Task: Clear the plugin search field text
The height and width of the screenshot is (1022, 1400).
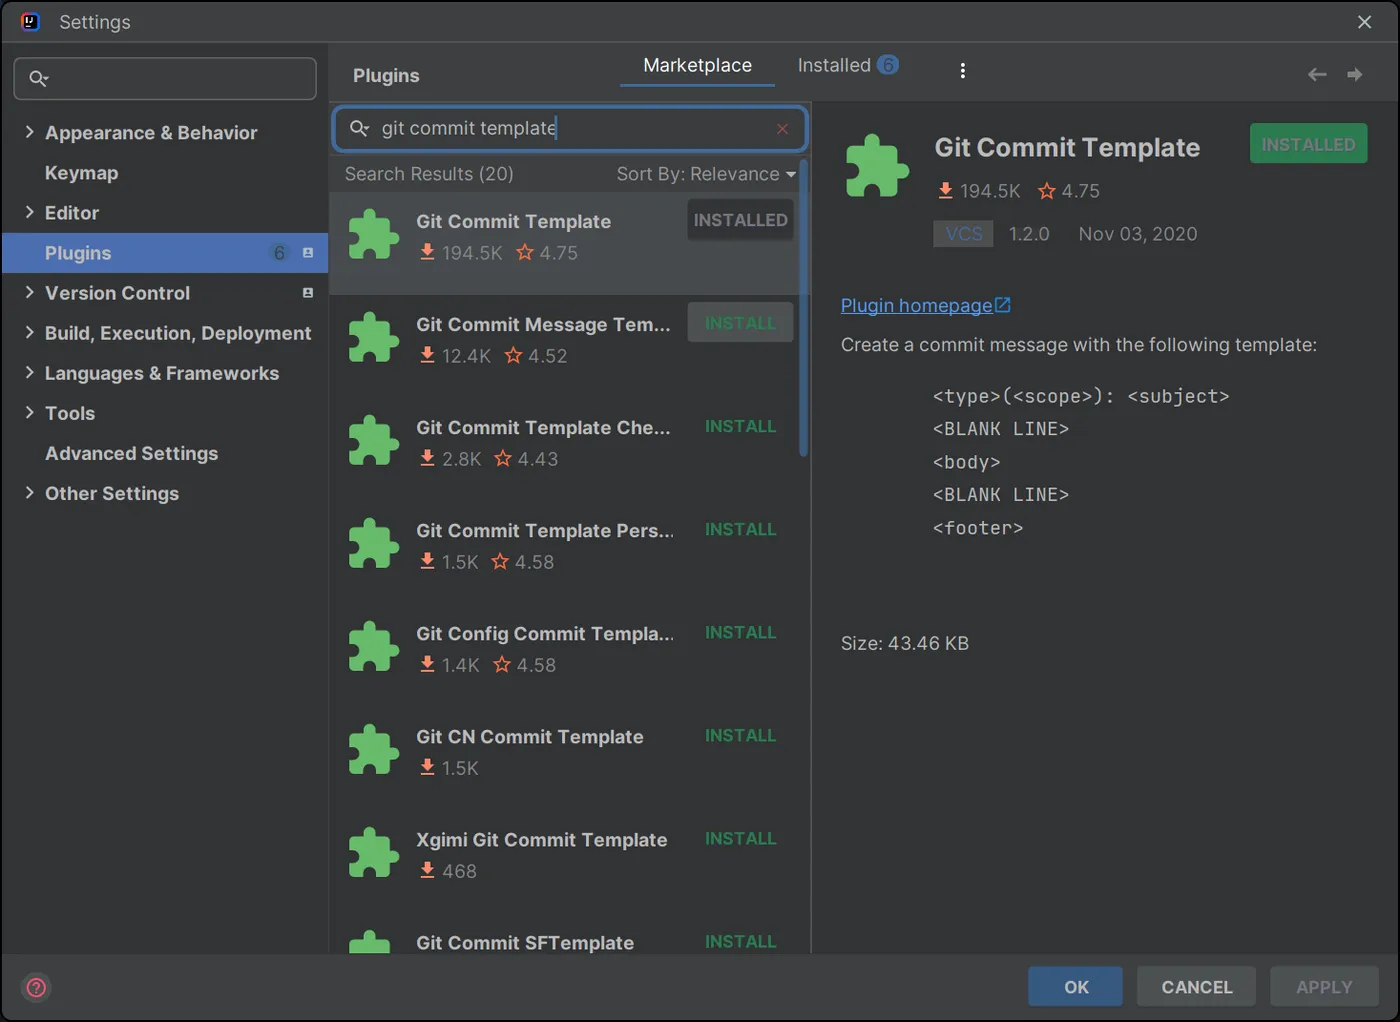Action: [782, 129]
